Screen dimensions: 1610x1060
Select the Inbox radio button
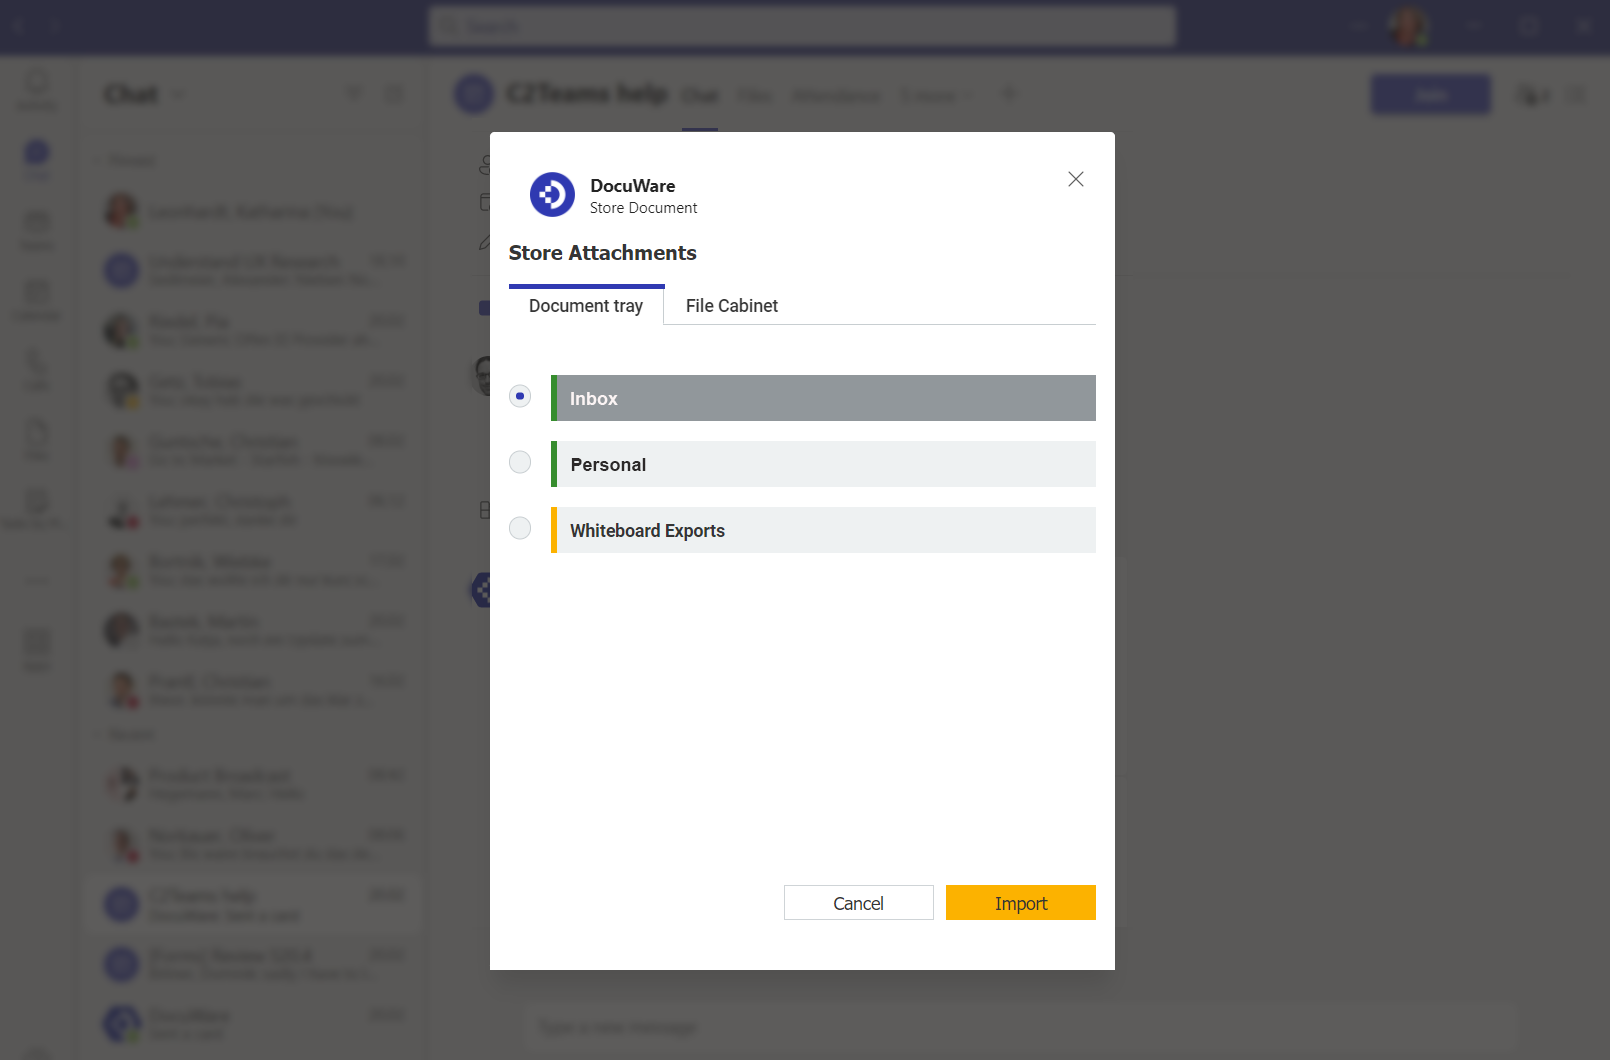pyautogui.click(x=520, y=396)
